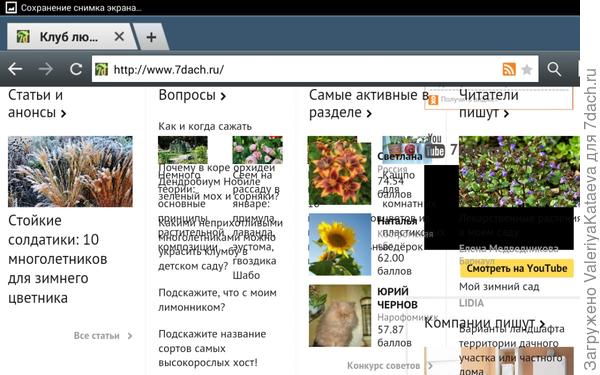
Task: Open the pink roses thumbnail under Вопросы
Action: click(x=258, y=150)
